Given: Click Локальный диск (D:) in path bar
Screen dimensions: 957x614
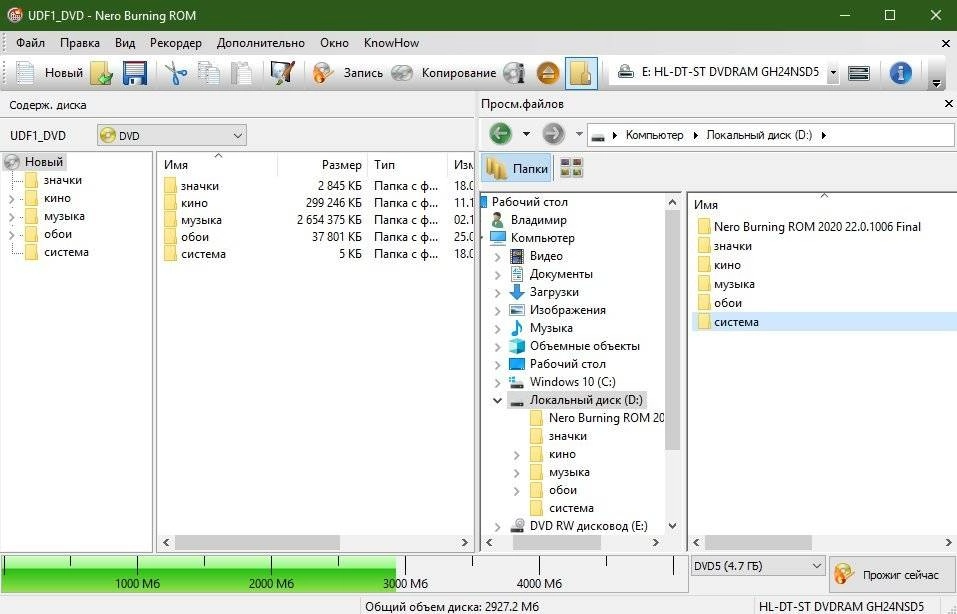Looking at the screenshot, I should point(759,135).
